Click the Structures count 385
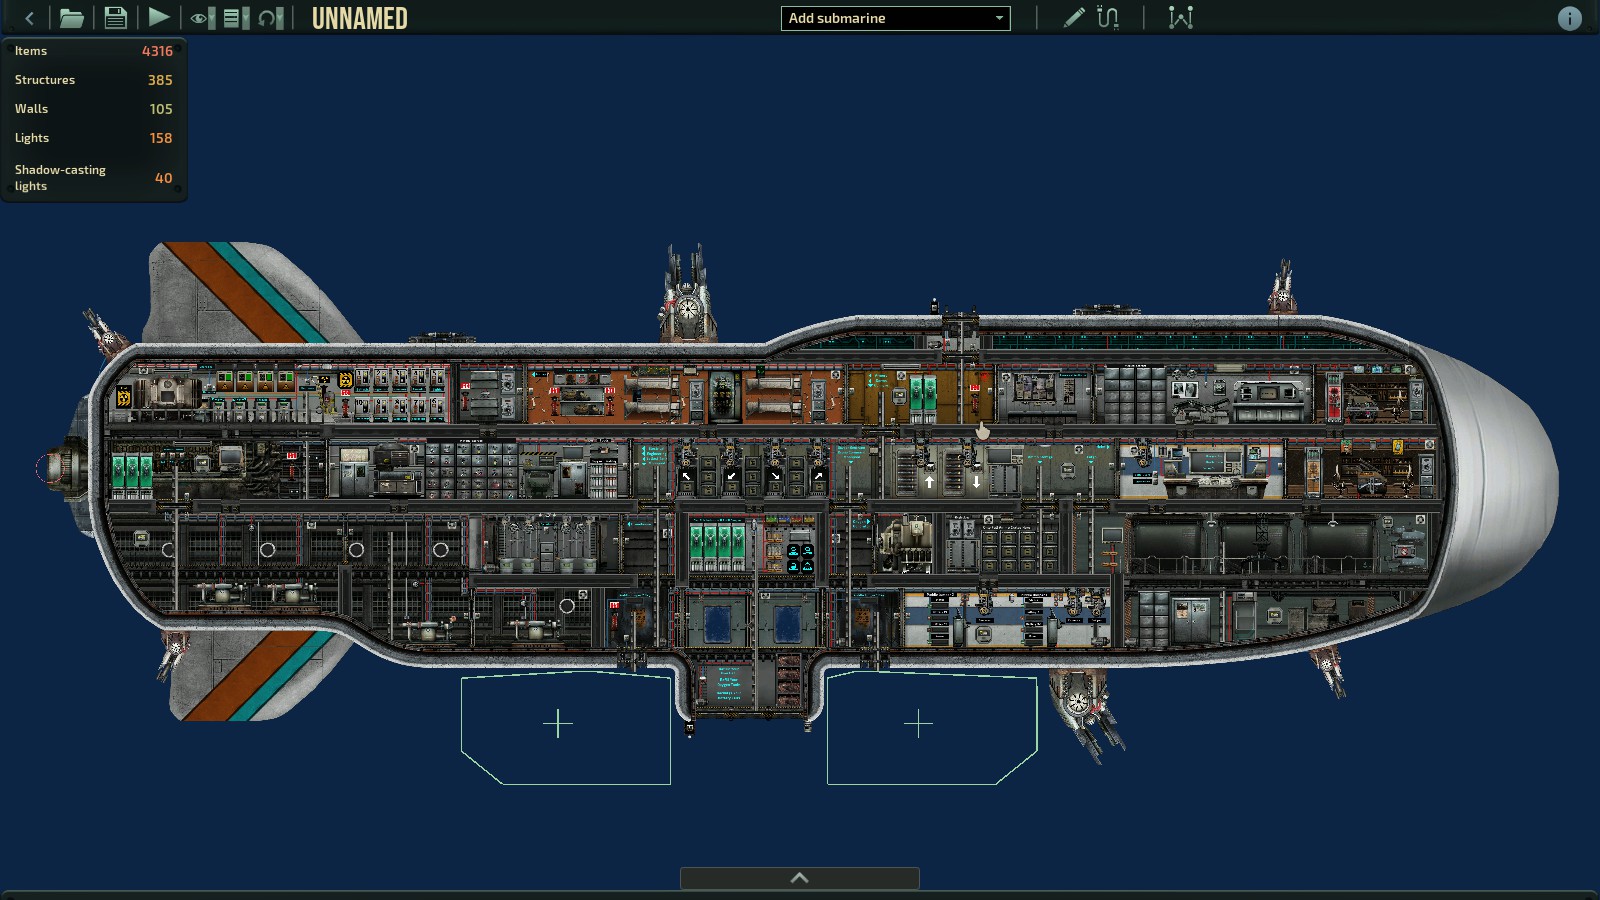This screenshot has height=900, width=1600. [160, 80]
